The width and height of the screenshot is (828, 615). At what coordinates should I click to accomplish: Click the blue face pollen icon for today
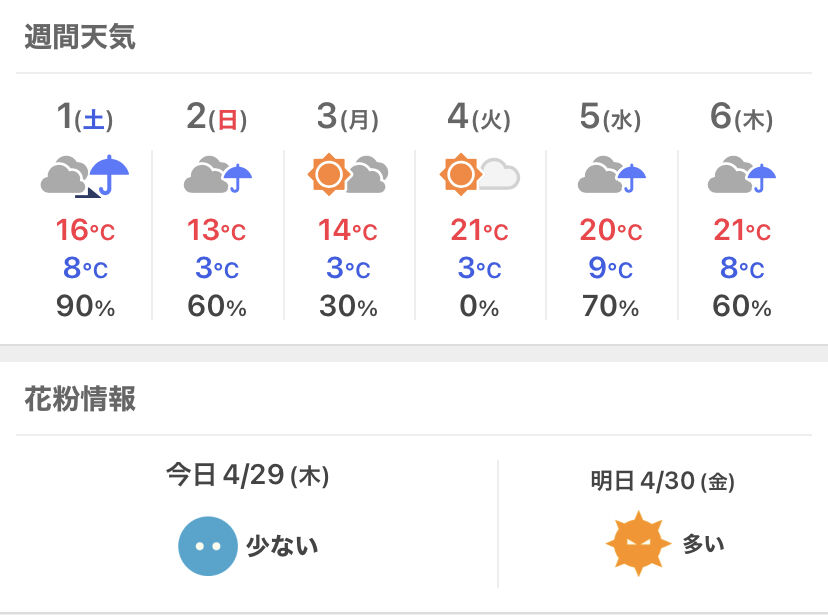point(208,546)
